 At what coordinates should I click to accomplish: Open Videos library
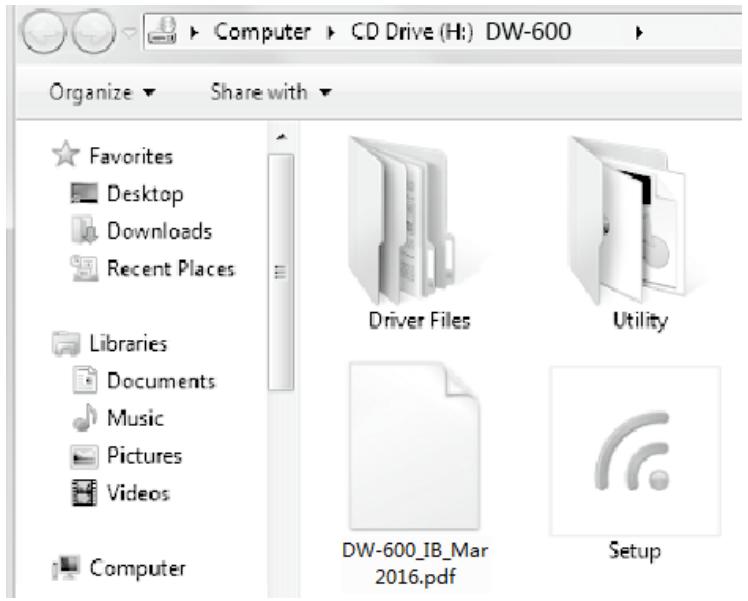click(138, 493)
